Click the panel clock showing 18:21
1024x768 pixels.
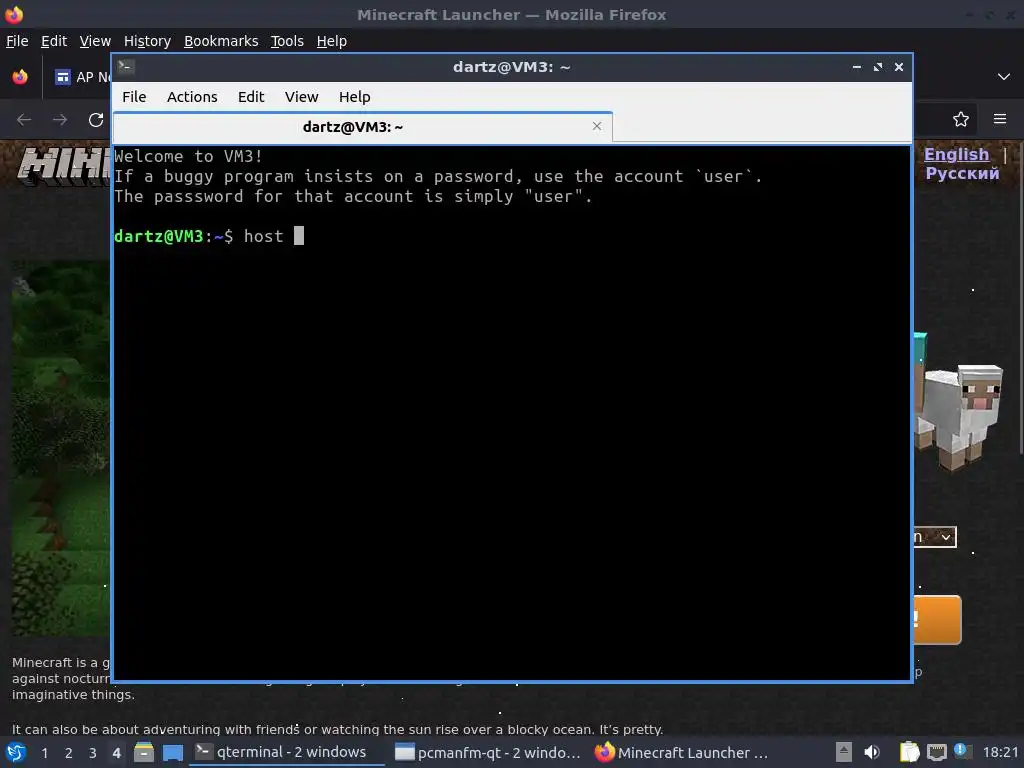pyautogui.click(x=1000, y=752)
